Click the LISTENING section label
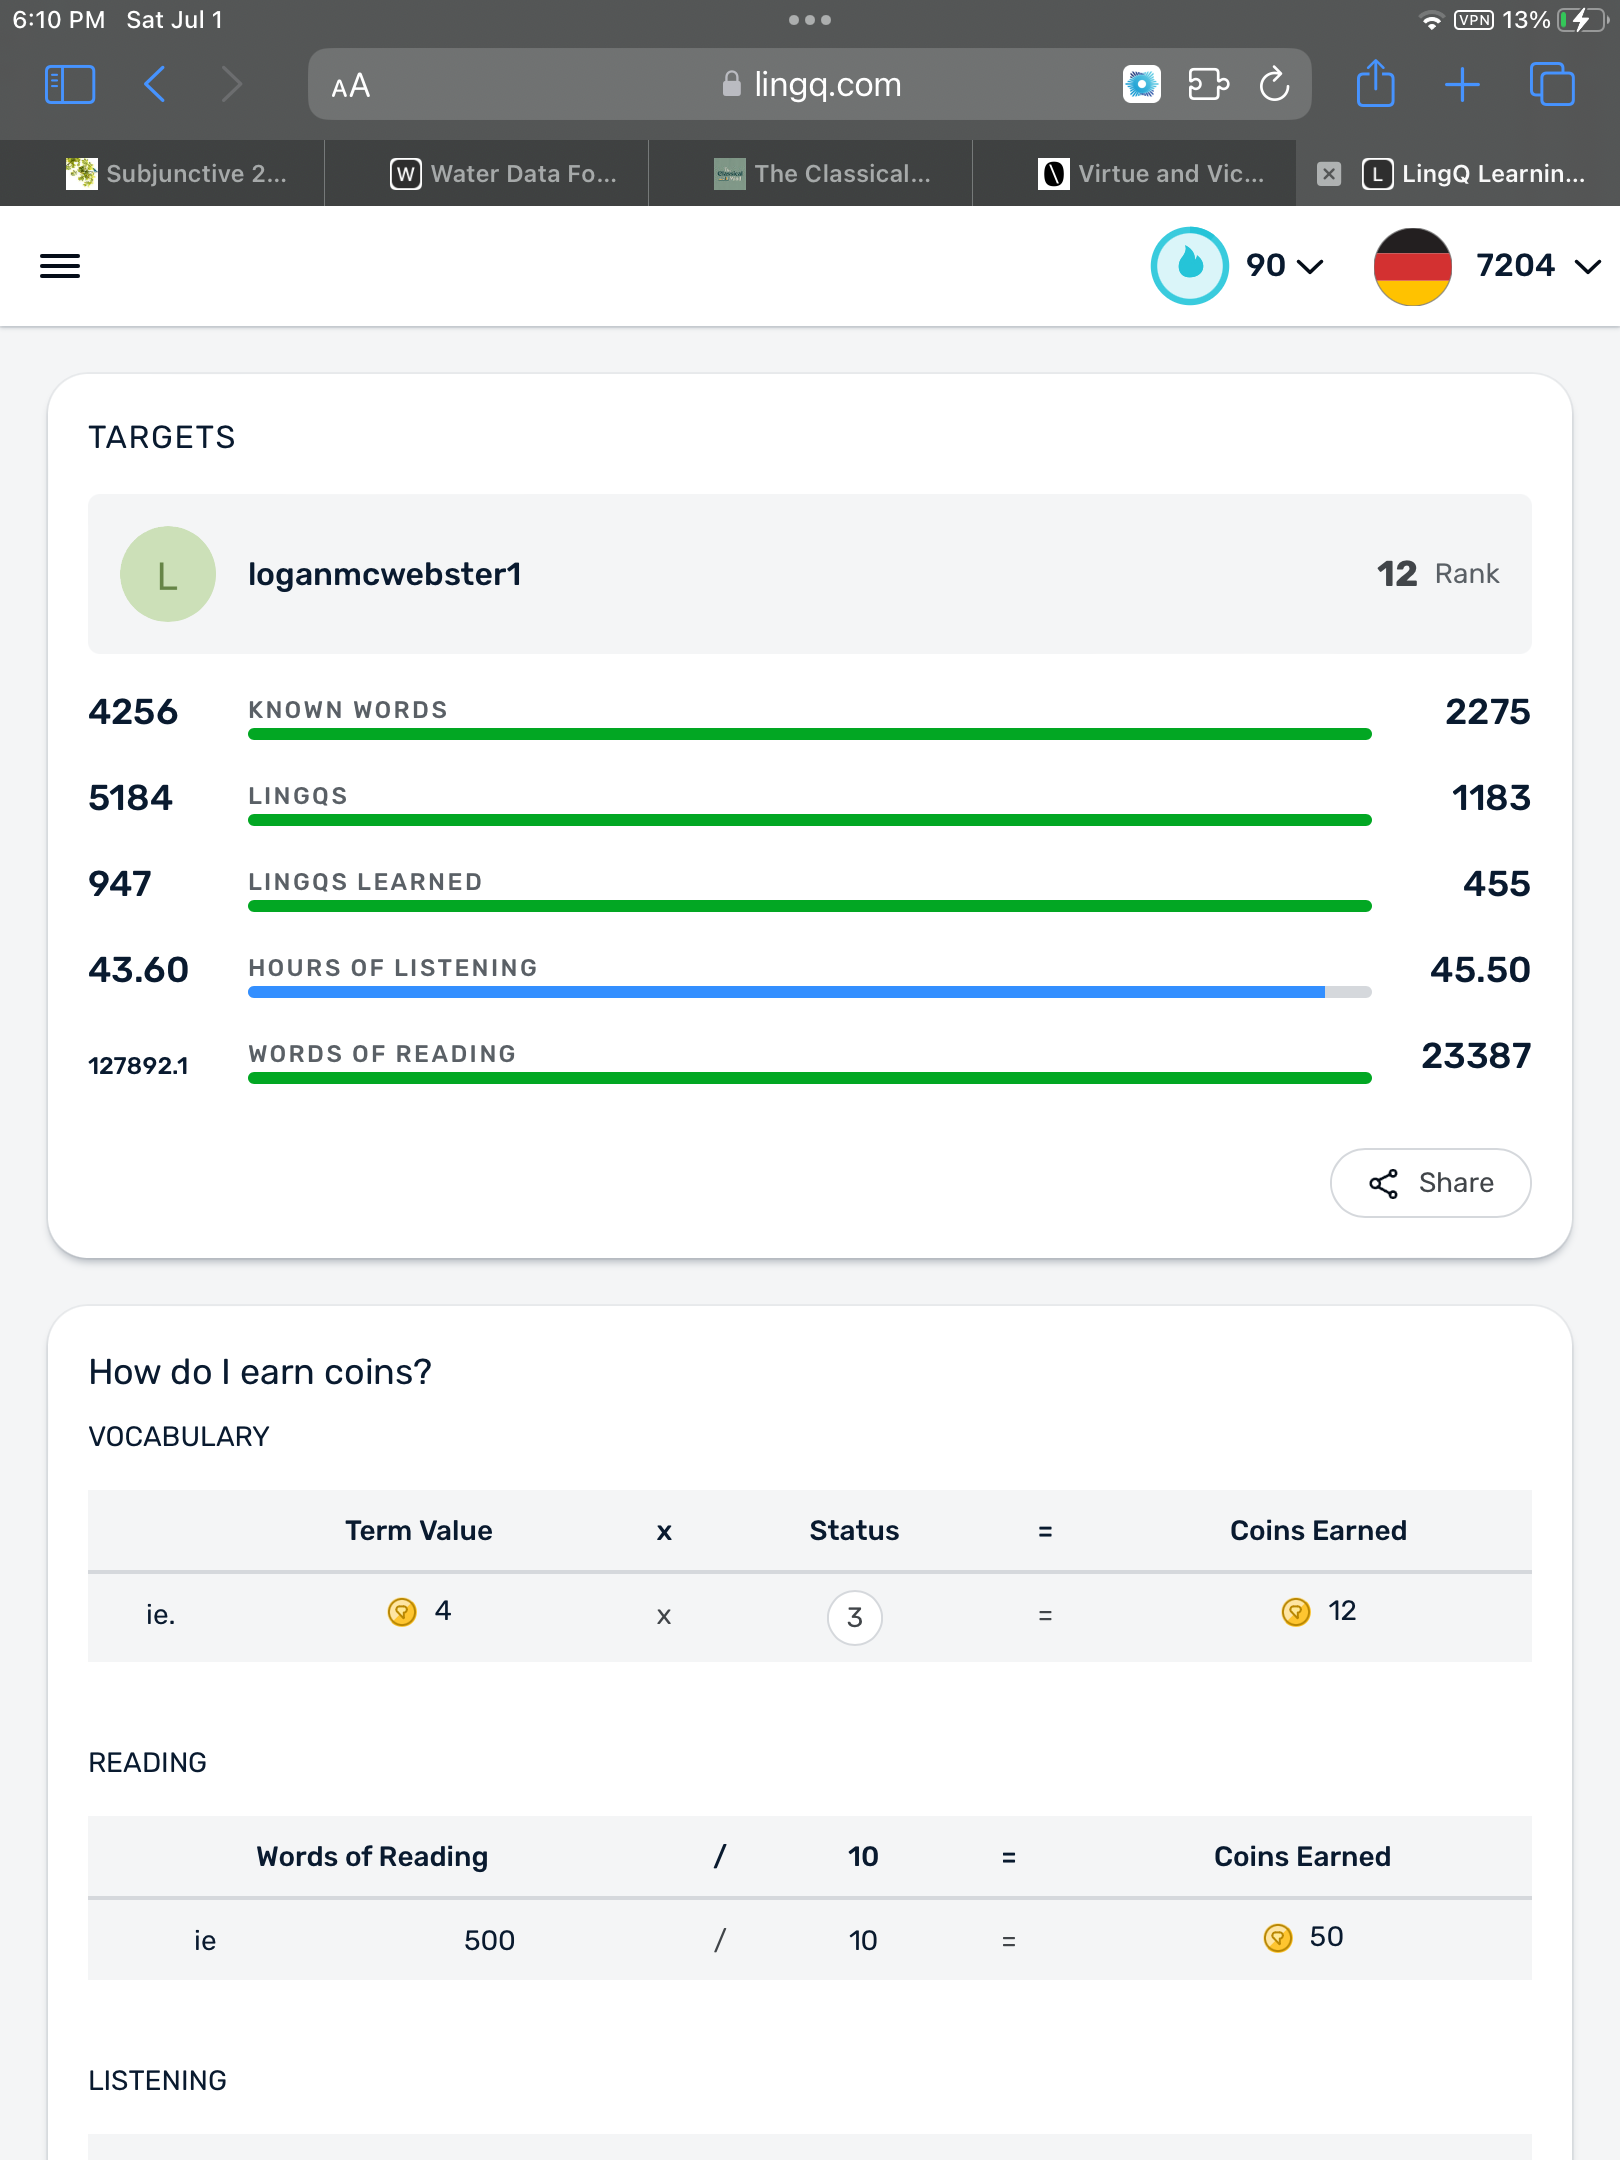 click(158, 2081)
